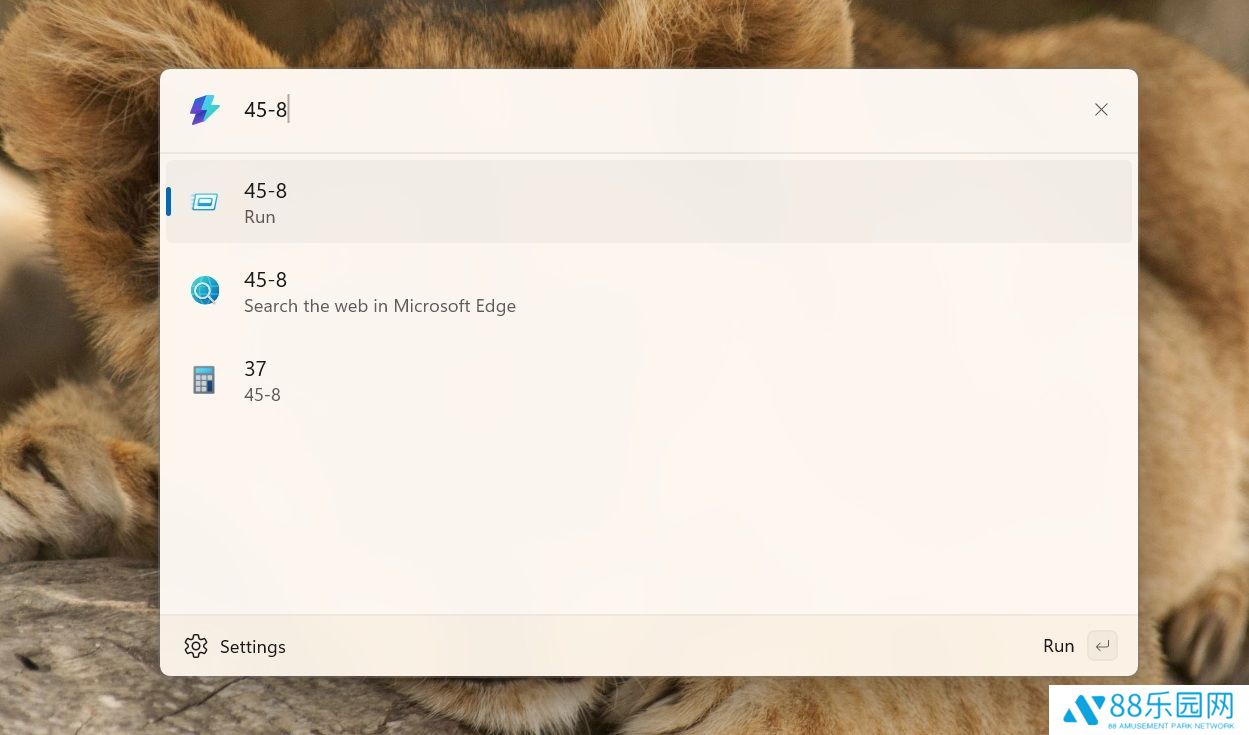
Task: Click the Settings label in the footer
Action: 253,647
